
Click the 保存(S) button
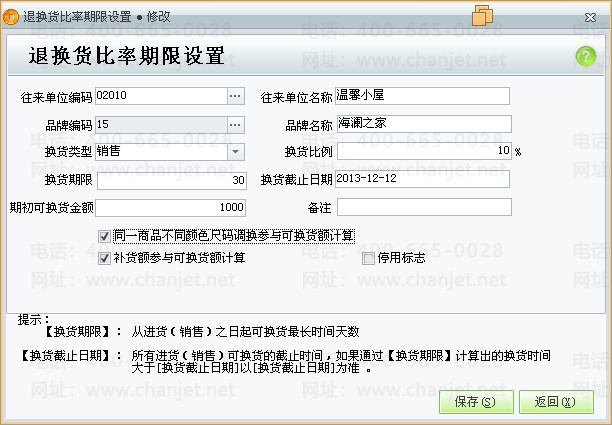pos(474,402)
